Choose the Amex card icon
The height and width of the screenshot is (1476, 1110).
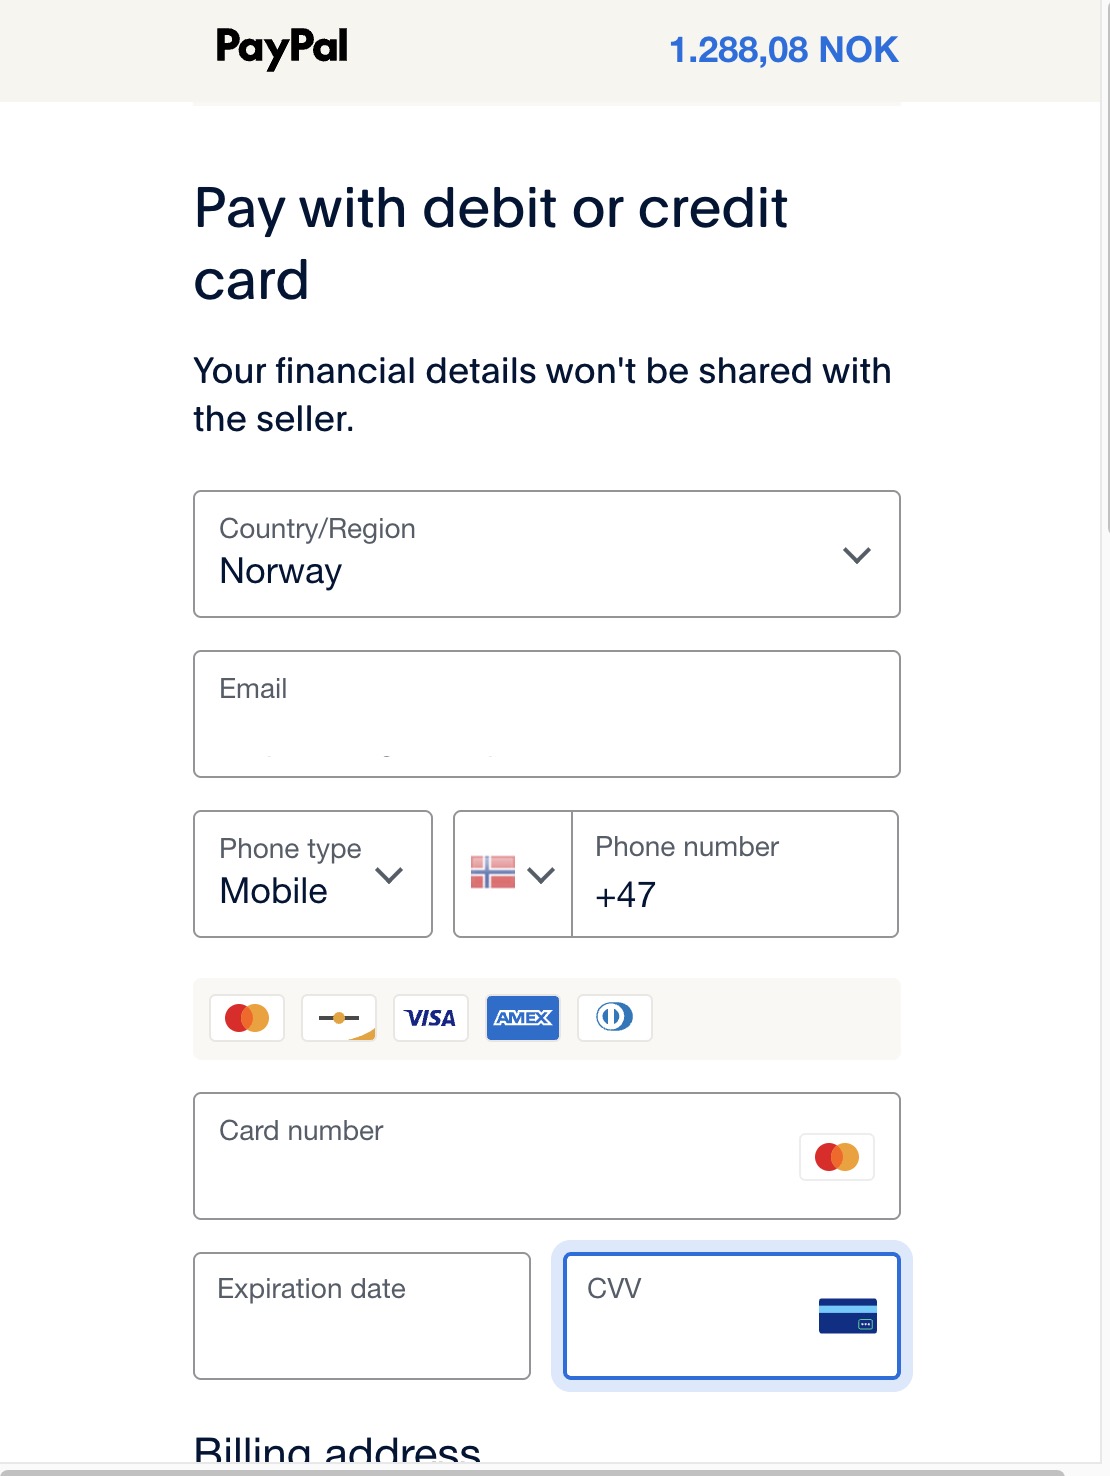click(523, 1018)
